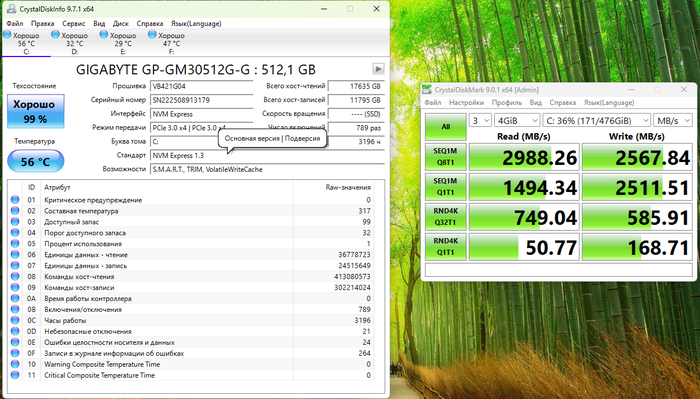
Task: Click status orb for attribute 06 Единицы данных - чтение
Action: (15, 254)
